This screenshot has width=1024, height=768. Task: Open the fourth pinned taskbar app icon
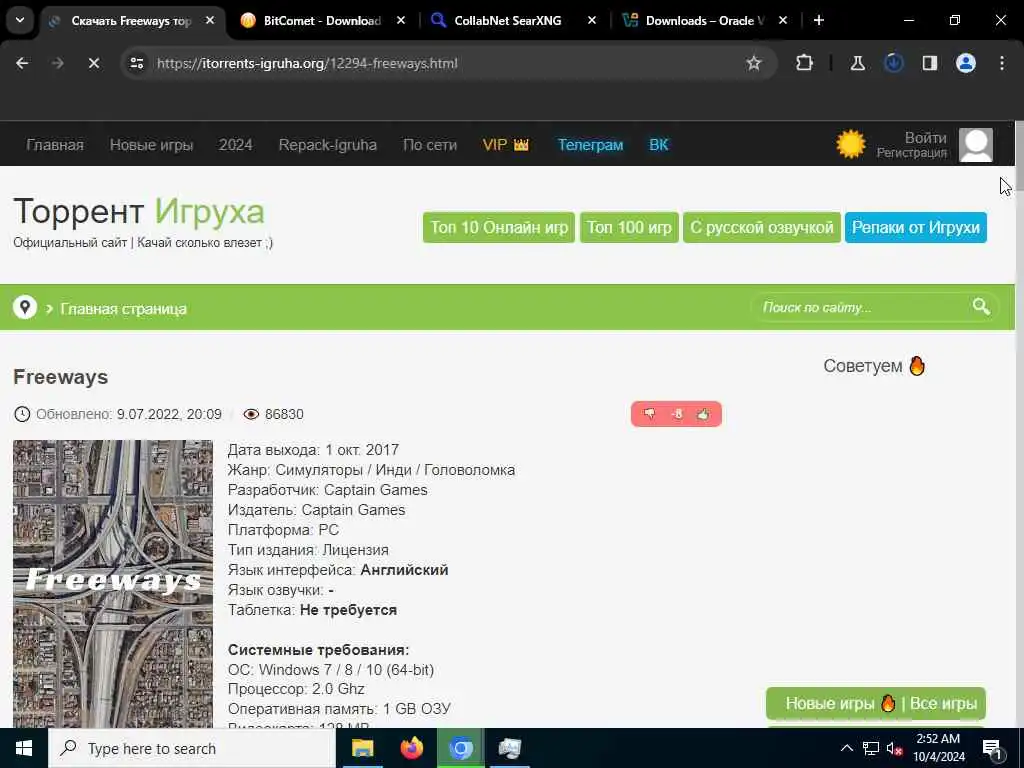pos(509,748)
